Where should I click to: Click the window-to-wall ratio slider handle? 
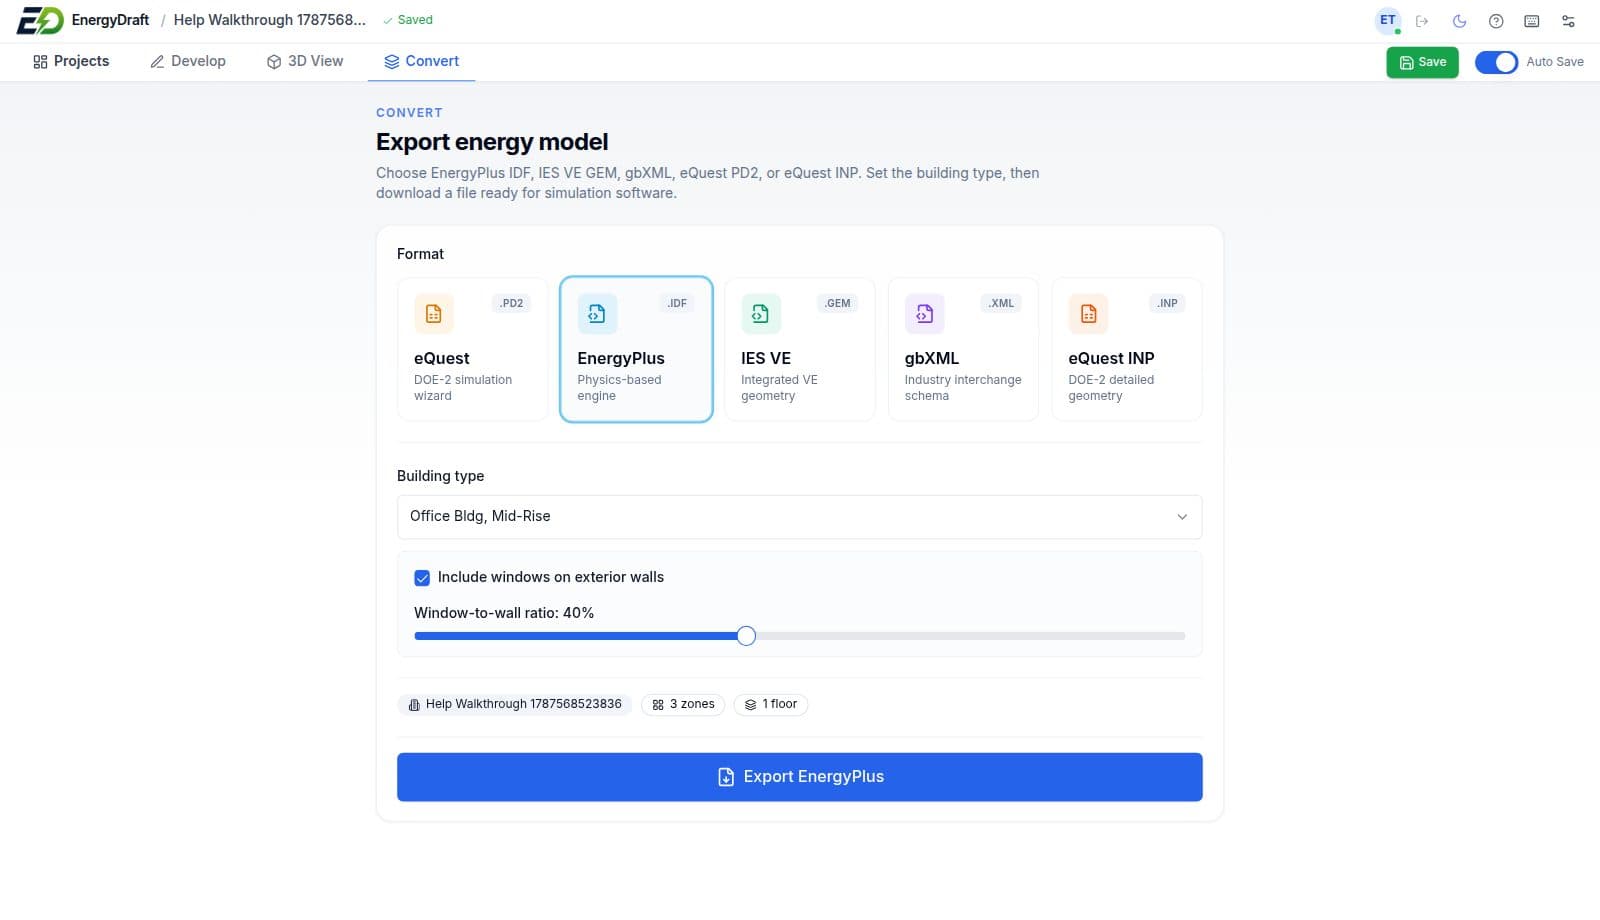coord(746,636)
